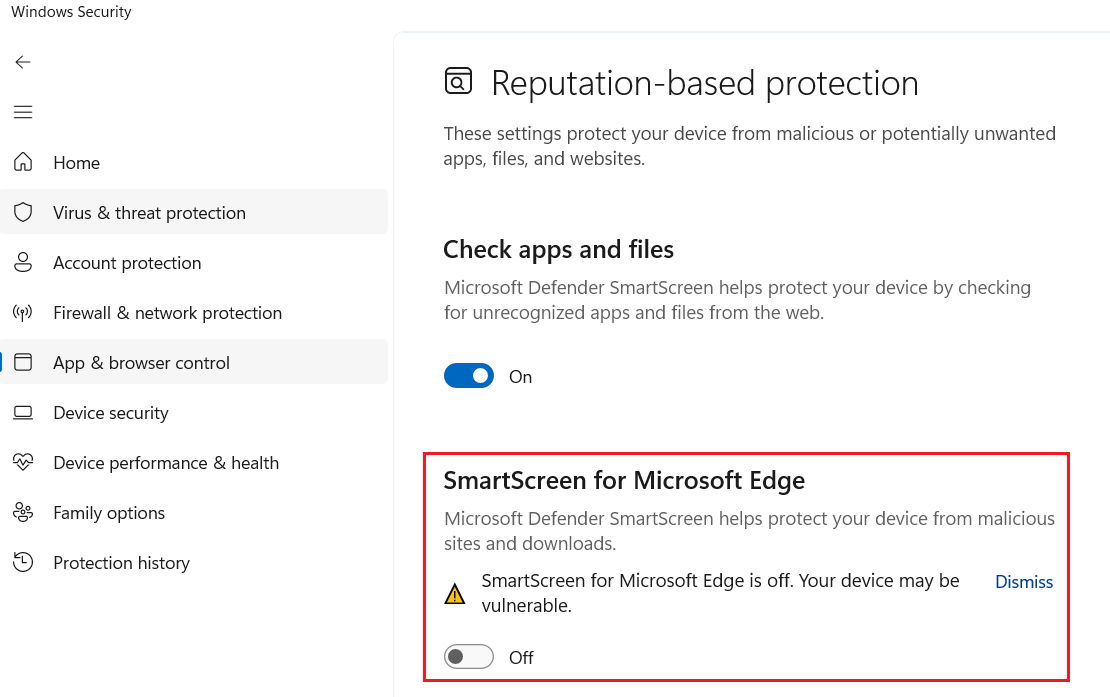Dismiss the SmartScreen warning
The image size is (1110, 697).
1024,582
